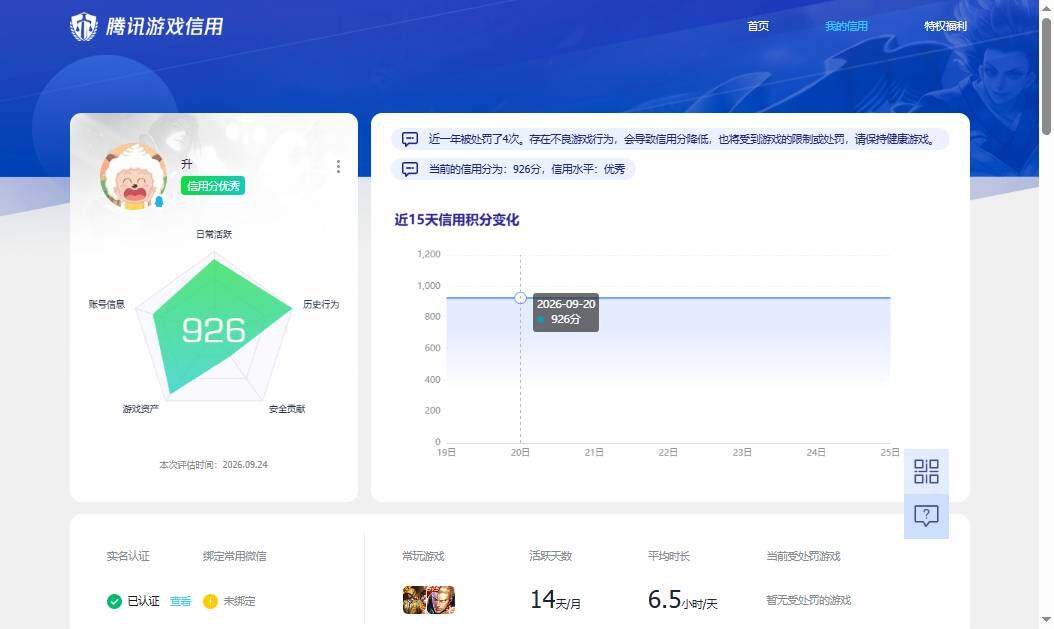Select the 历史行为 radar label
This screenshot has width=1054, height=629.
pos(321,304)
